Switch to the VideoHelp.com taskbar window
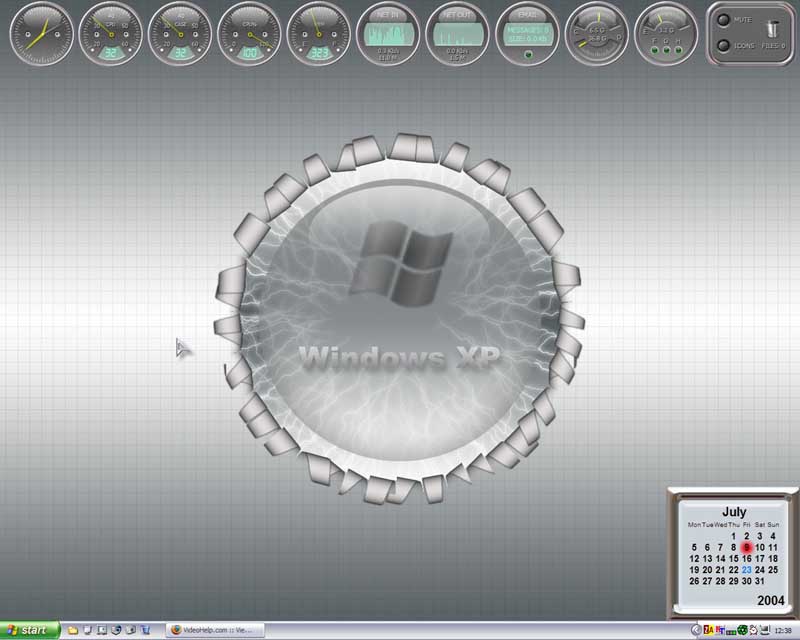The height and width of the screenshot is (640, 800). pos(216,630)
